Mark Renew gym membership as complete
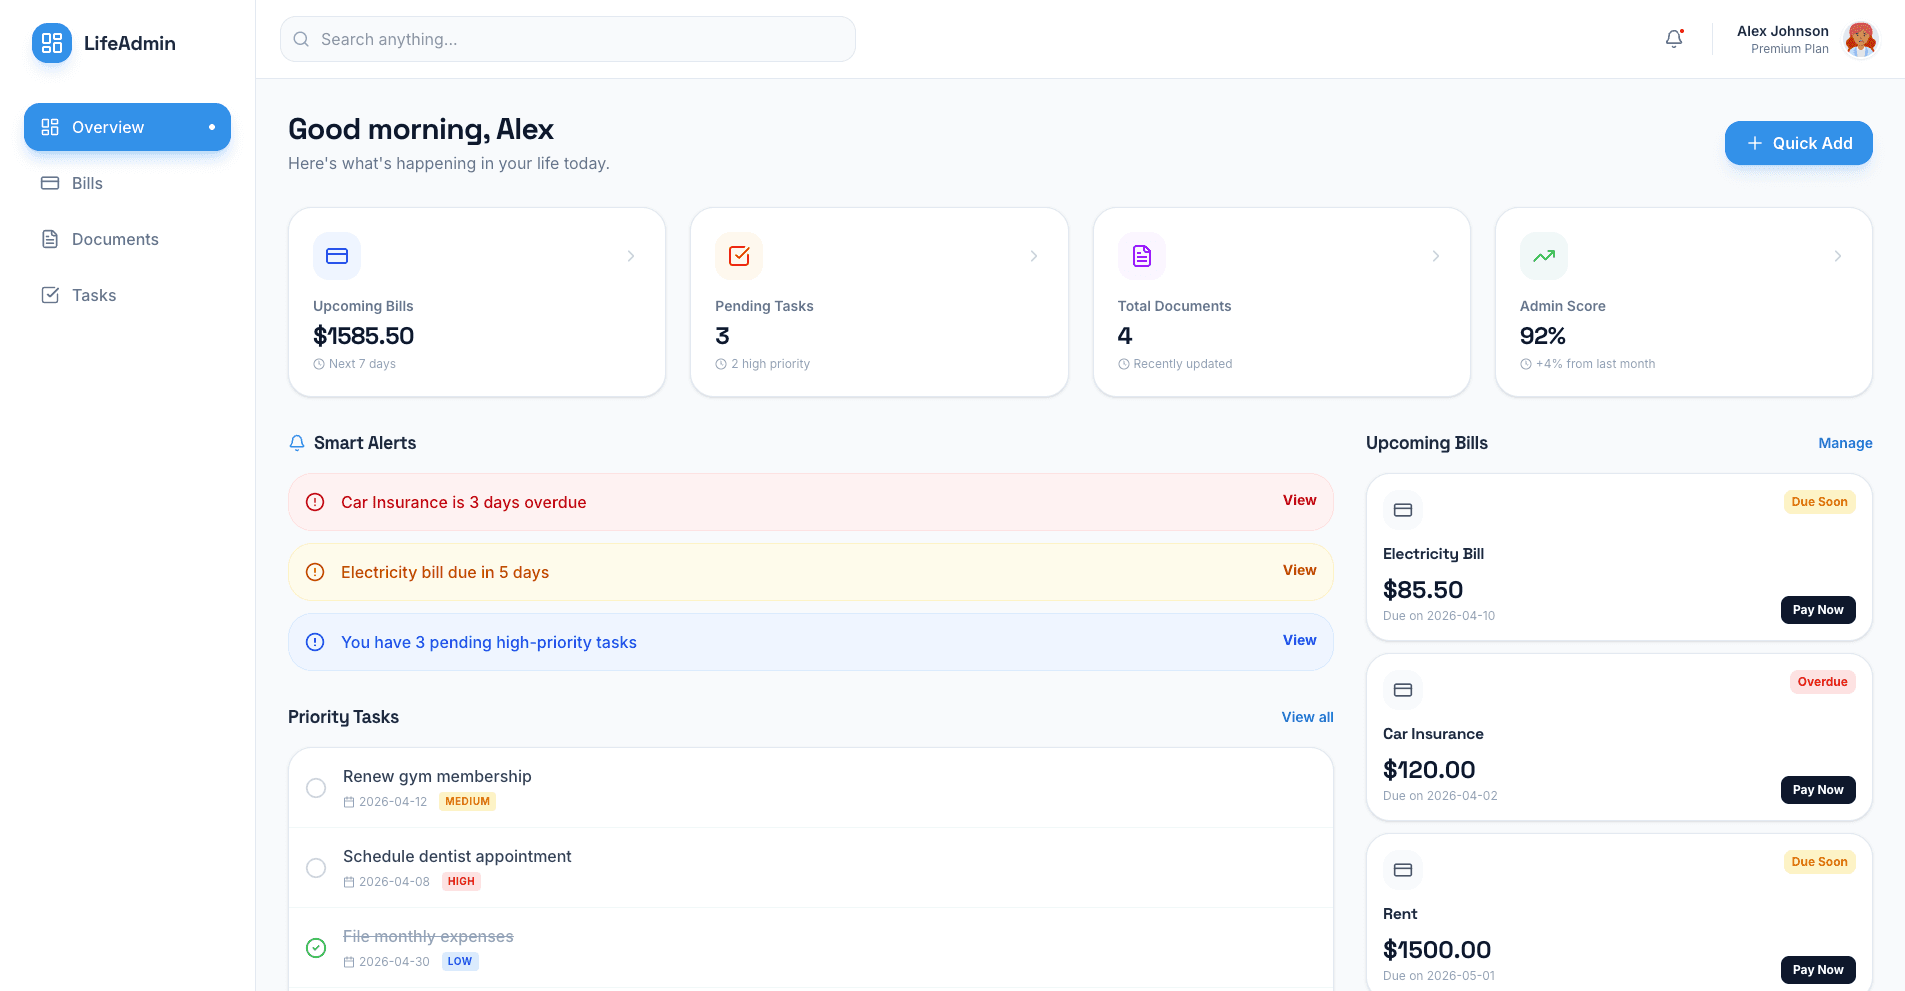The image size is (1905, 991). click(x=316, y=788)
